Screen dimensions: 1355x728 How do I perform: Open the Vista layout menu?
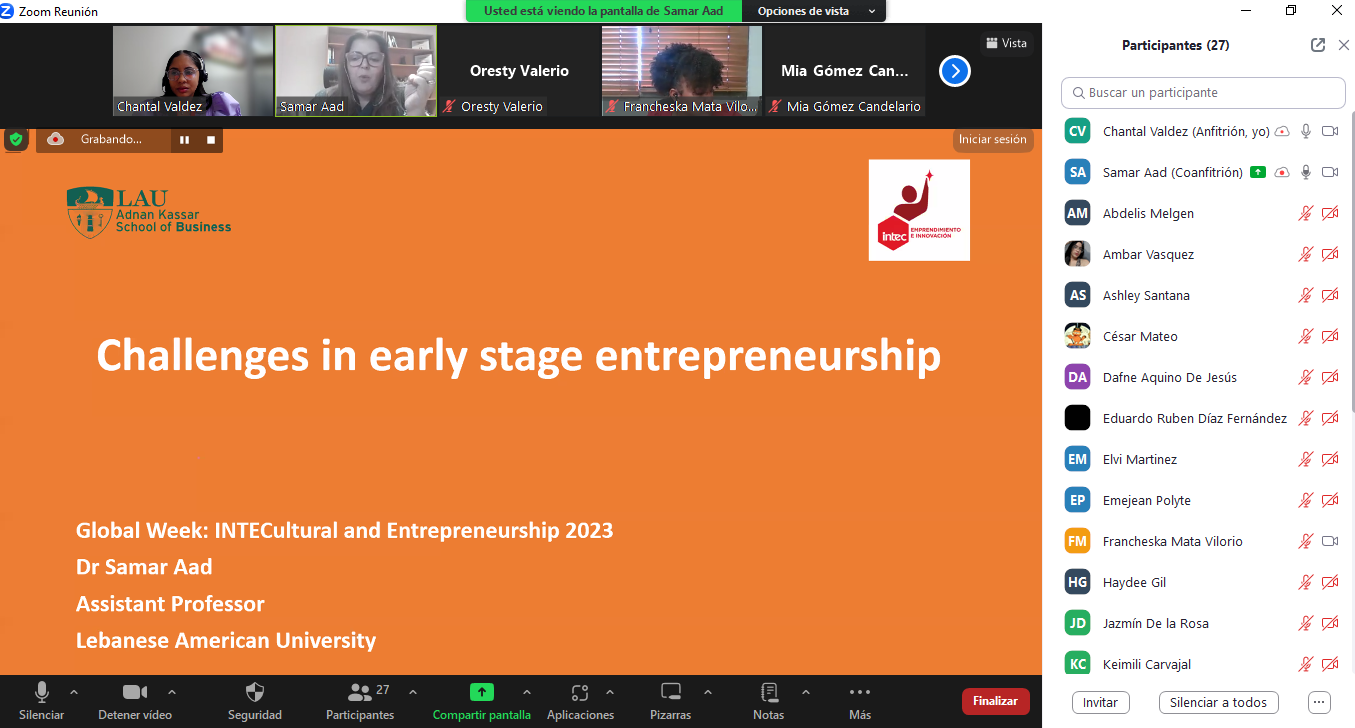pos(1006,43)
